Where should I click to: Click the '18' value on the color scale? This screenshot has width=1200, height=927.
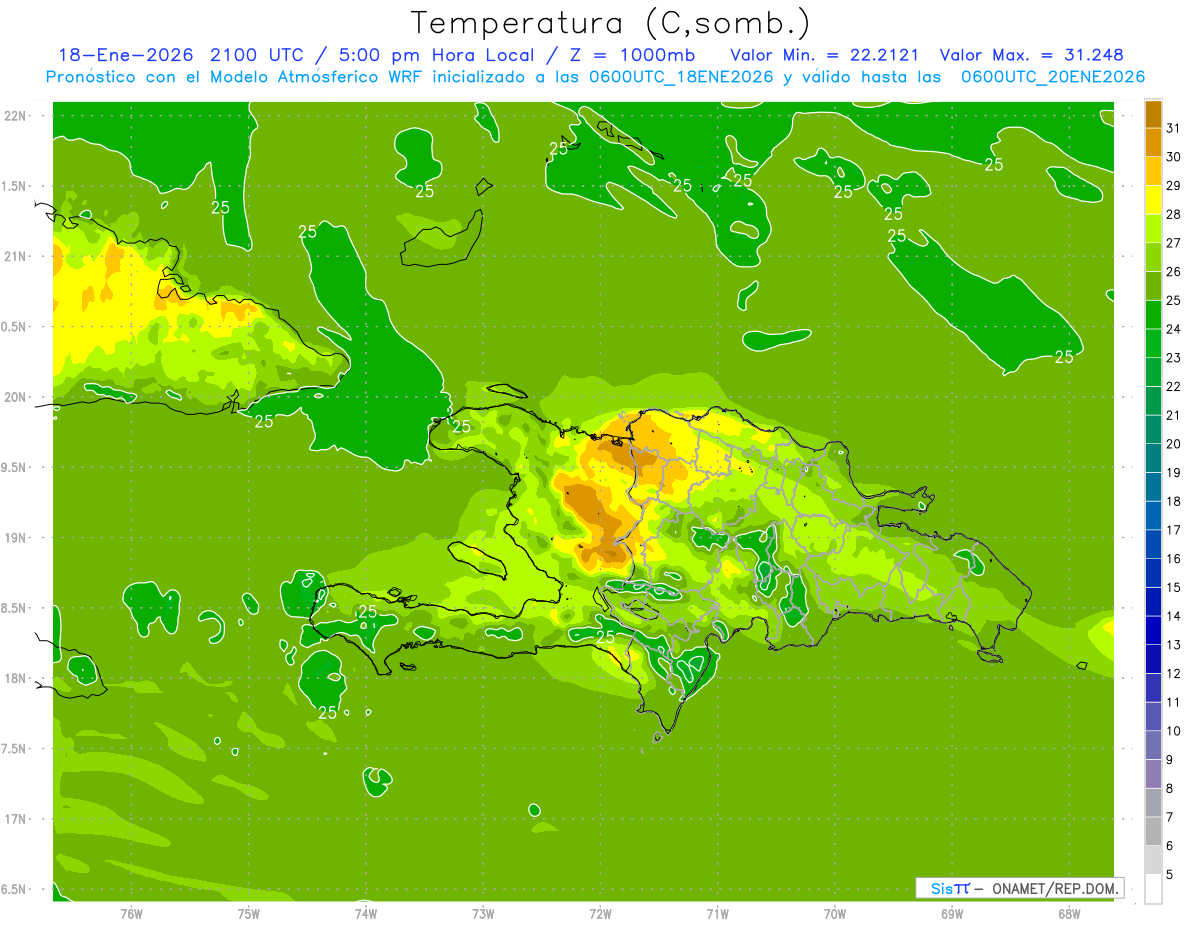coord(1174,501)
